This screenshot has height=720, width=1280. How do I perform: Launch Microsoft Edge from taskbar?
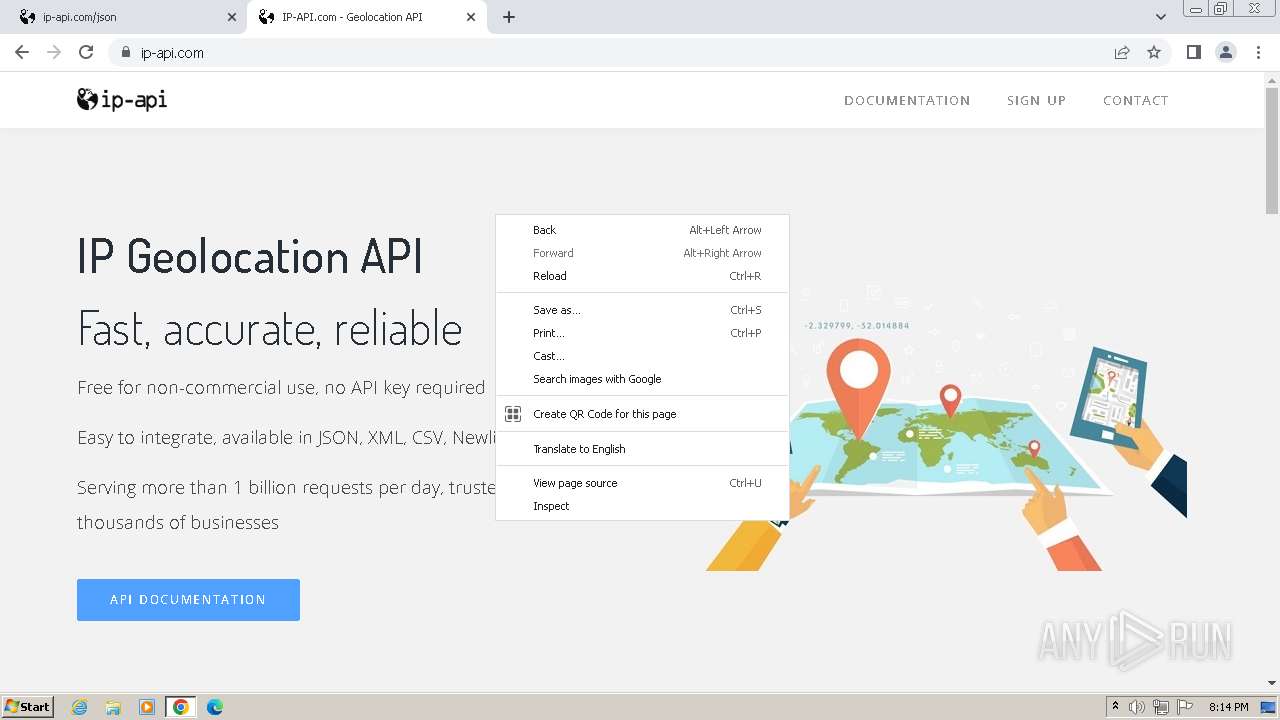click(215, 707)
